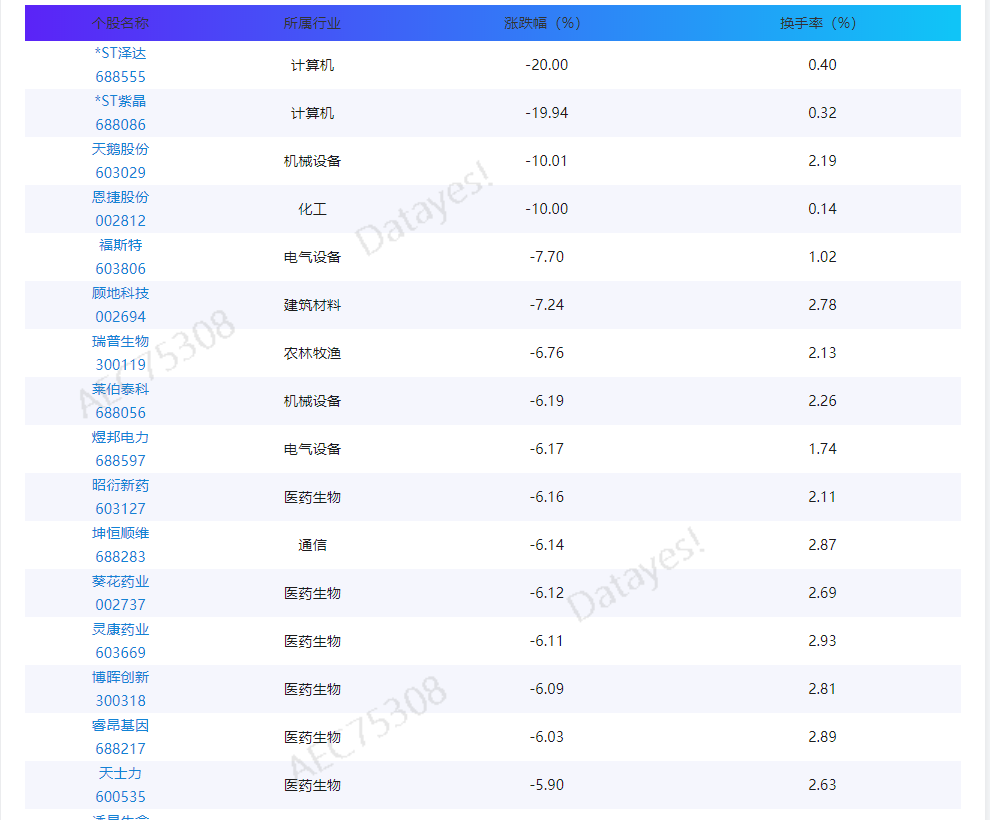Select the *ST紫晶 stock name
This screenshot has height=820, width=990.
click(x=121, y=101)
